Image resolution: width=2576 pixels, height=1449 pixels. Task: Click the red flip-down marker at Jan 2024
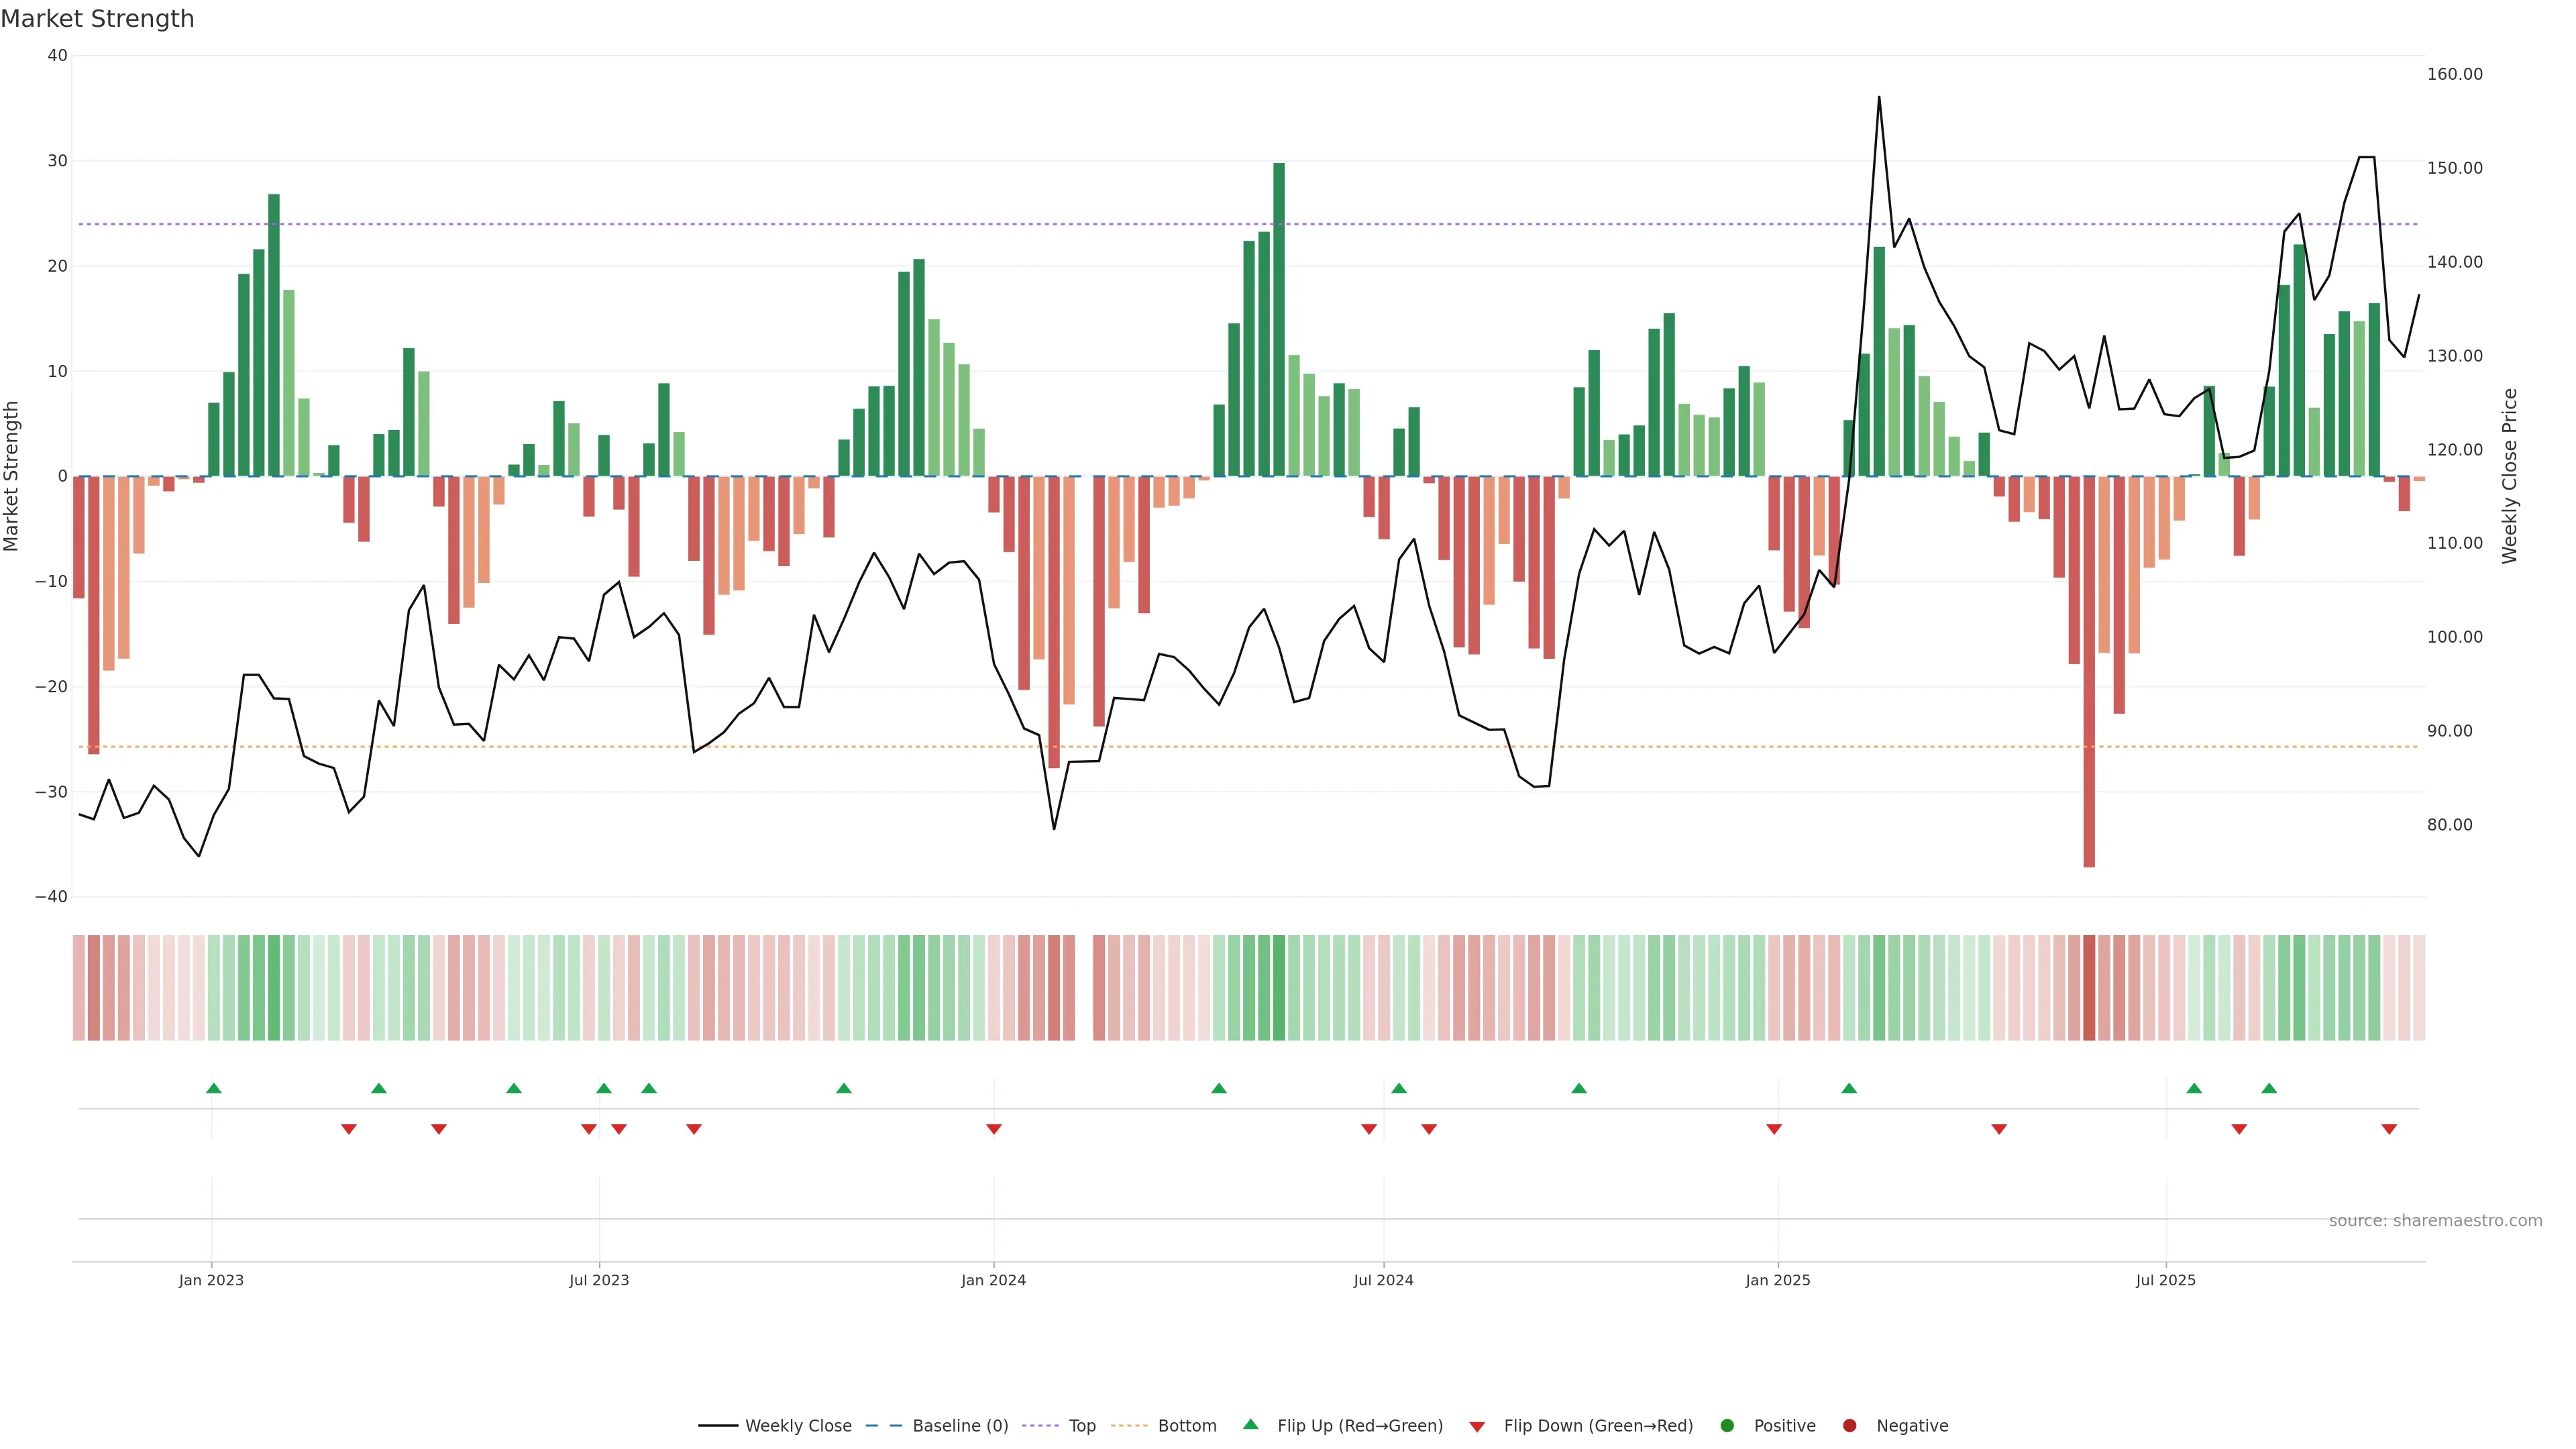click(994, 1129)
